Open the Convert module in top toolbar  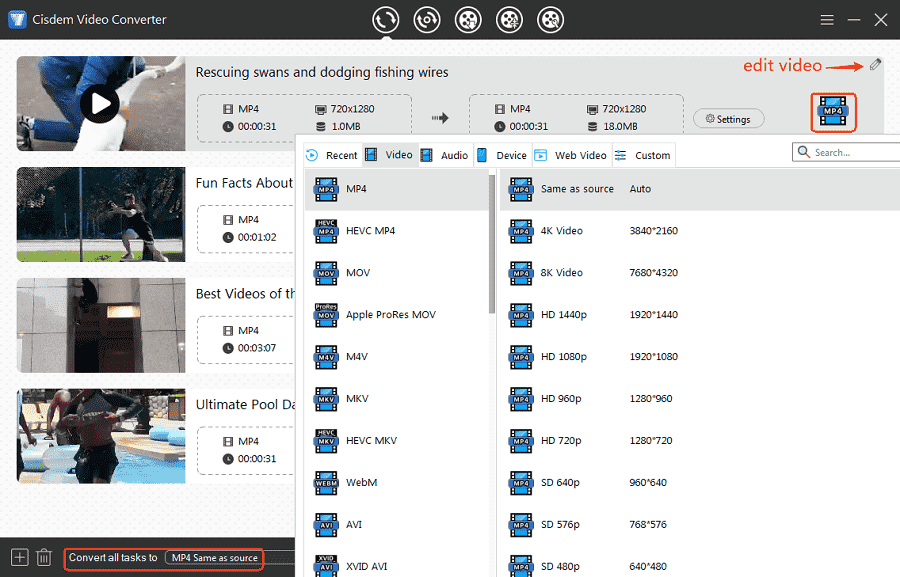(385, 20)
